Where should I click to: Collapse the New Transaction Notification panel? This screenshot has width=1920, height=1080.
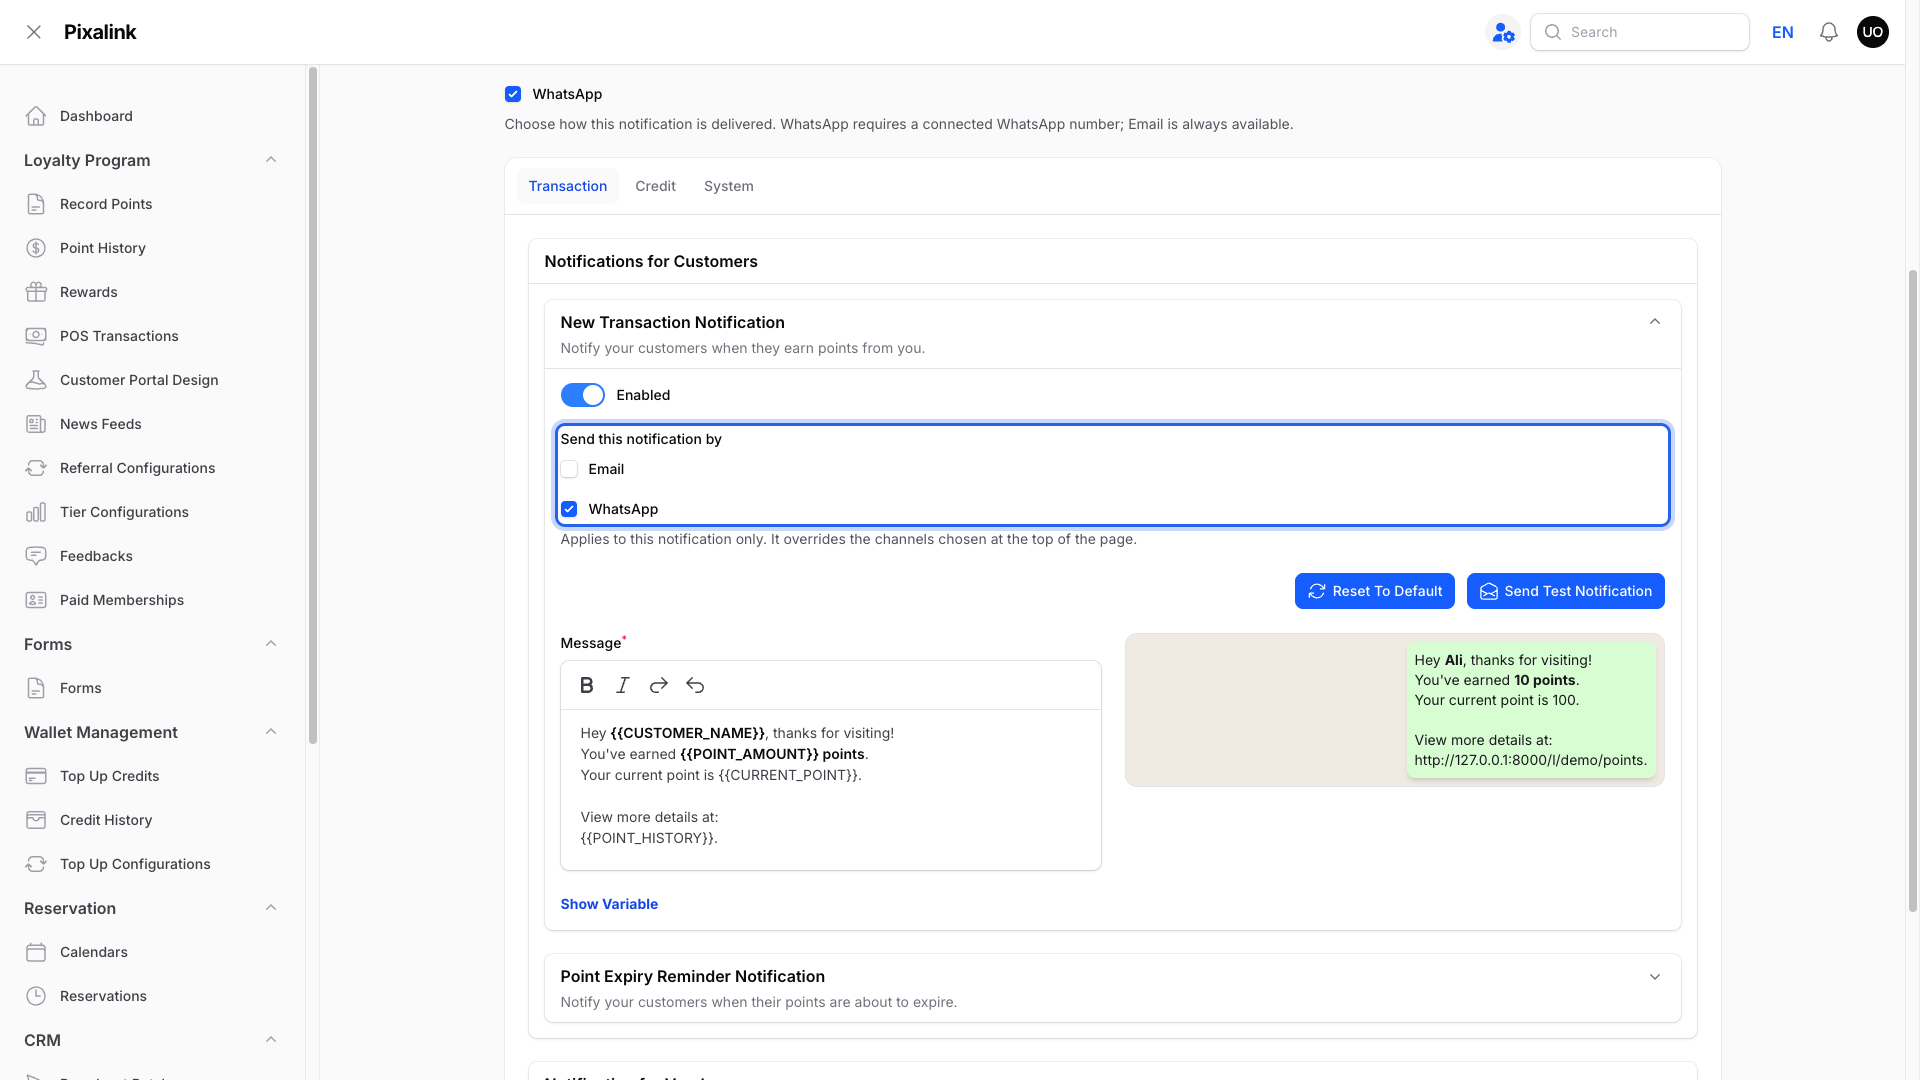tap(1655, 322)
